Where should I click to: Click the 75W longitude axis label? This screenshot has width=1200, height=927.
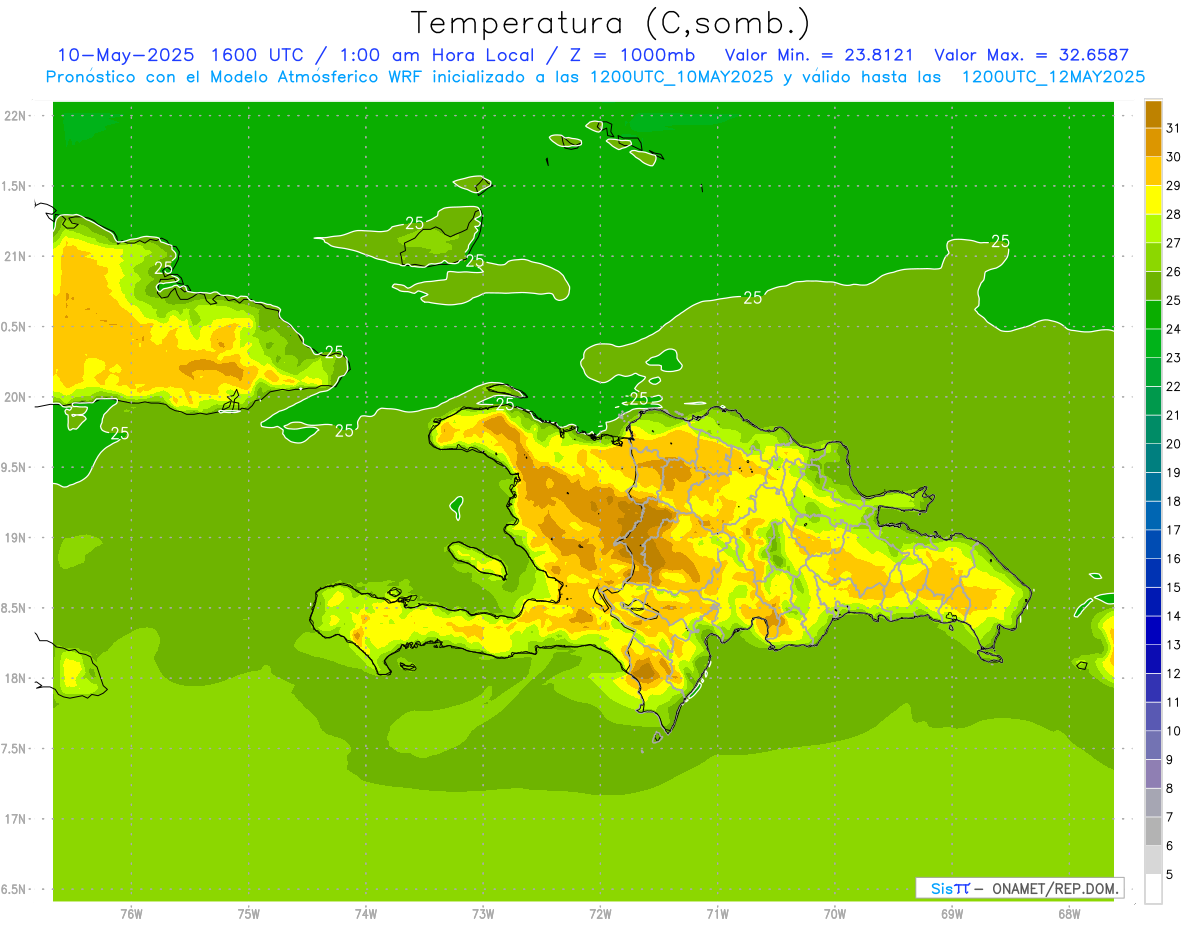click(x=249, y=914)
